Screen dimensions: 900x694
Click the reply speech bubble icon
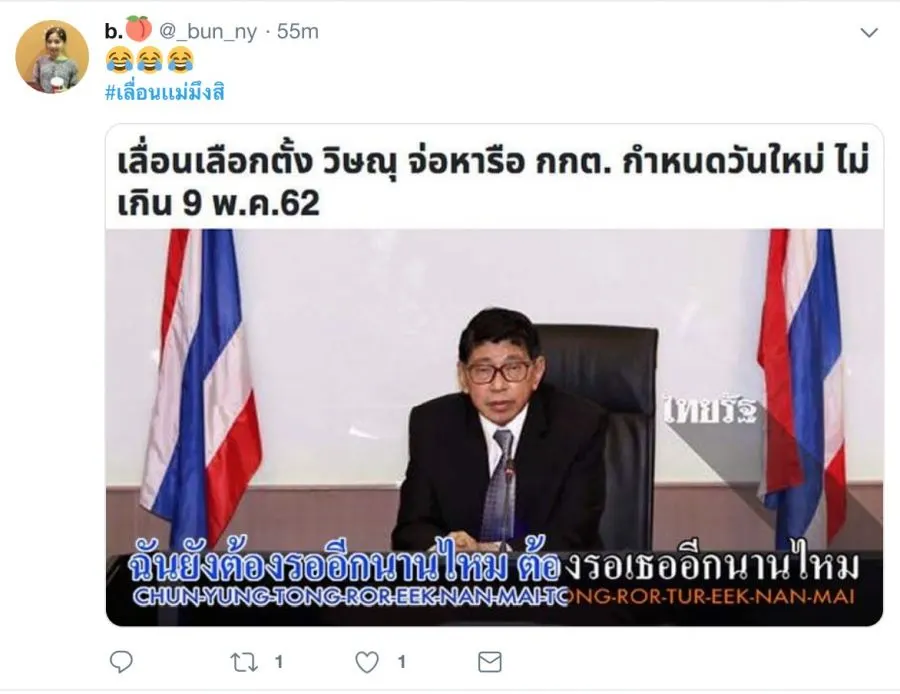point(121,662)
